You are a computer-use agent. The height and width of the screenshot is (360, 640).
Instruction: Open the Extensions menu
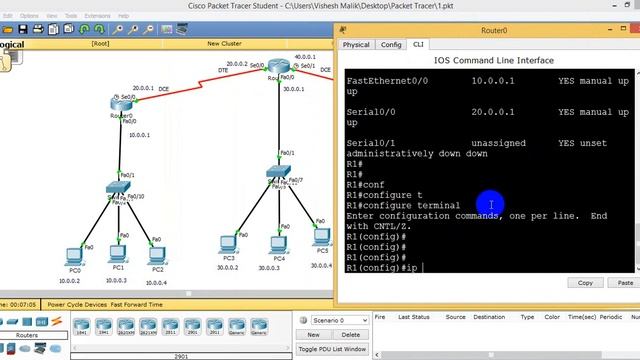coord(98,16)
